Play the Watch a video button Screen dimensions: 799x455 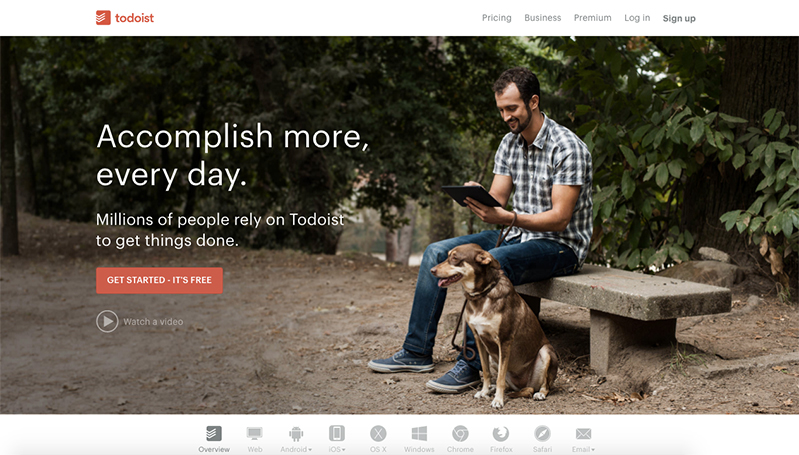[140, 322]
